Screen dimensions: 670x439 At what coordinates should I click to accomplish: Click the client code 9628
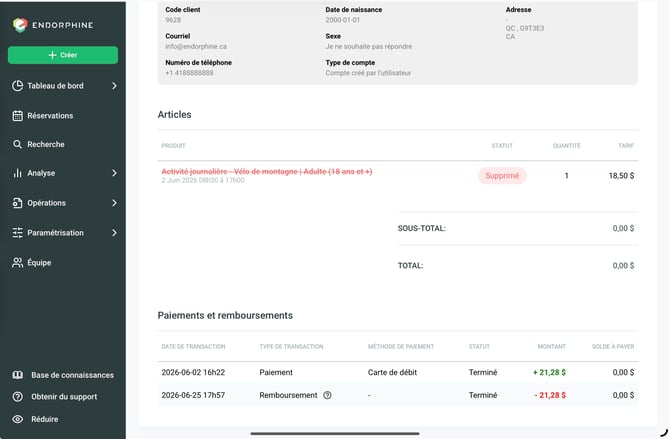[173, 20]
